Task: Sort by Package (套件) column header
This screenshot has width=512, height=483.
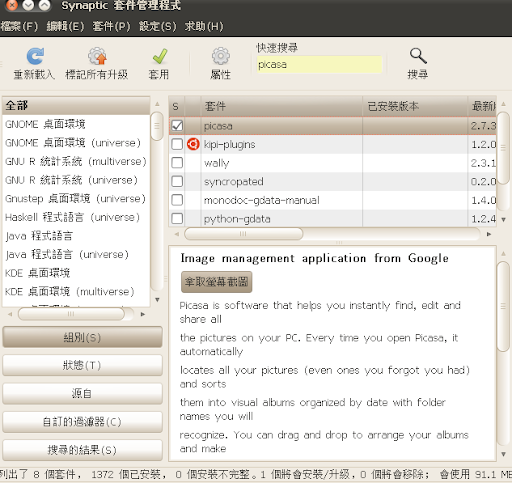Action: [282, 106]
